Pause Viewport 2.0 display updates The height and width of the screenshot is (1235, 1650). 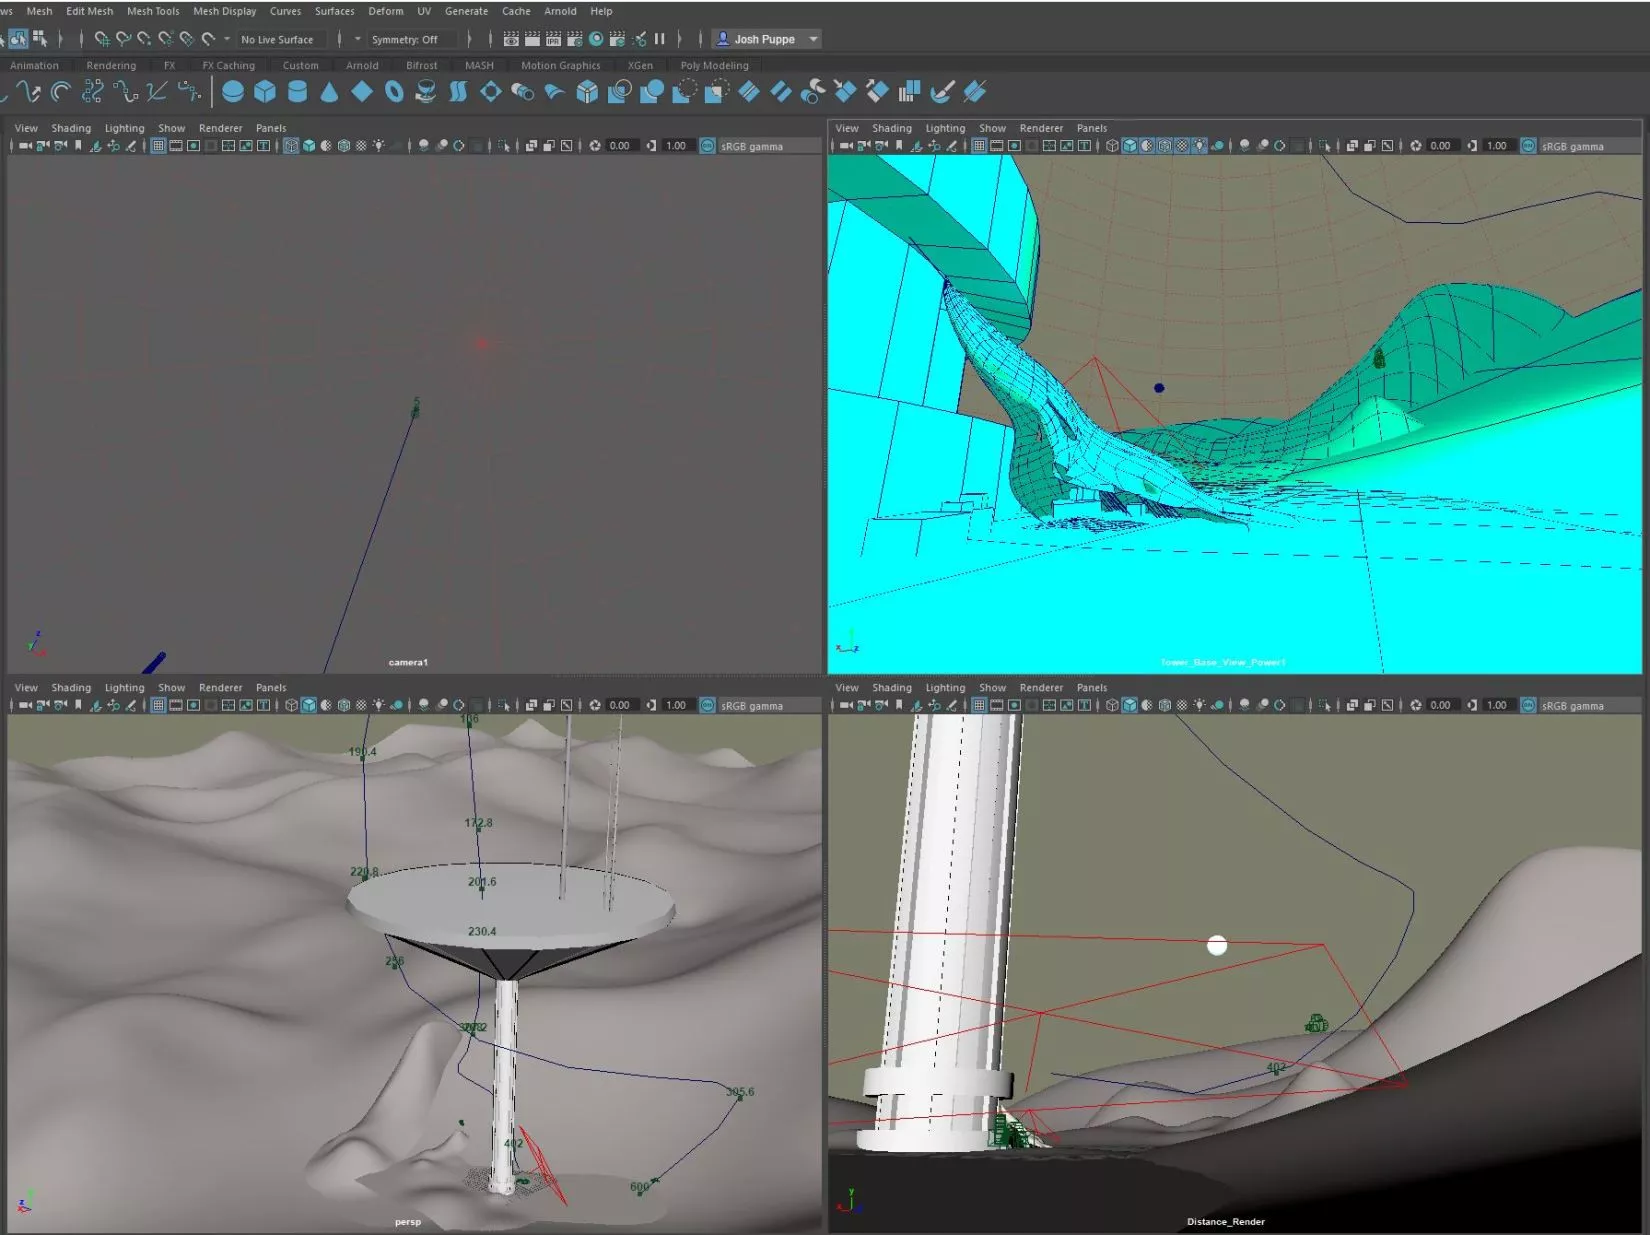click(x=660, y=39)
